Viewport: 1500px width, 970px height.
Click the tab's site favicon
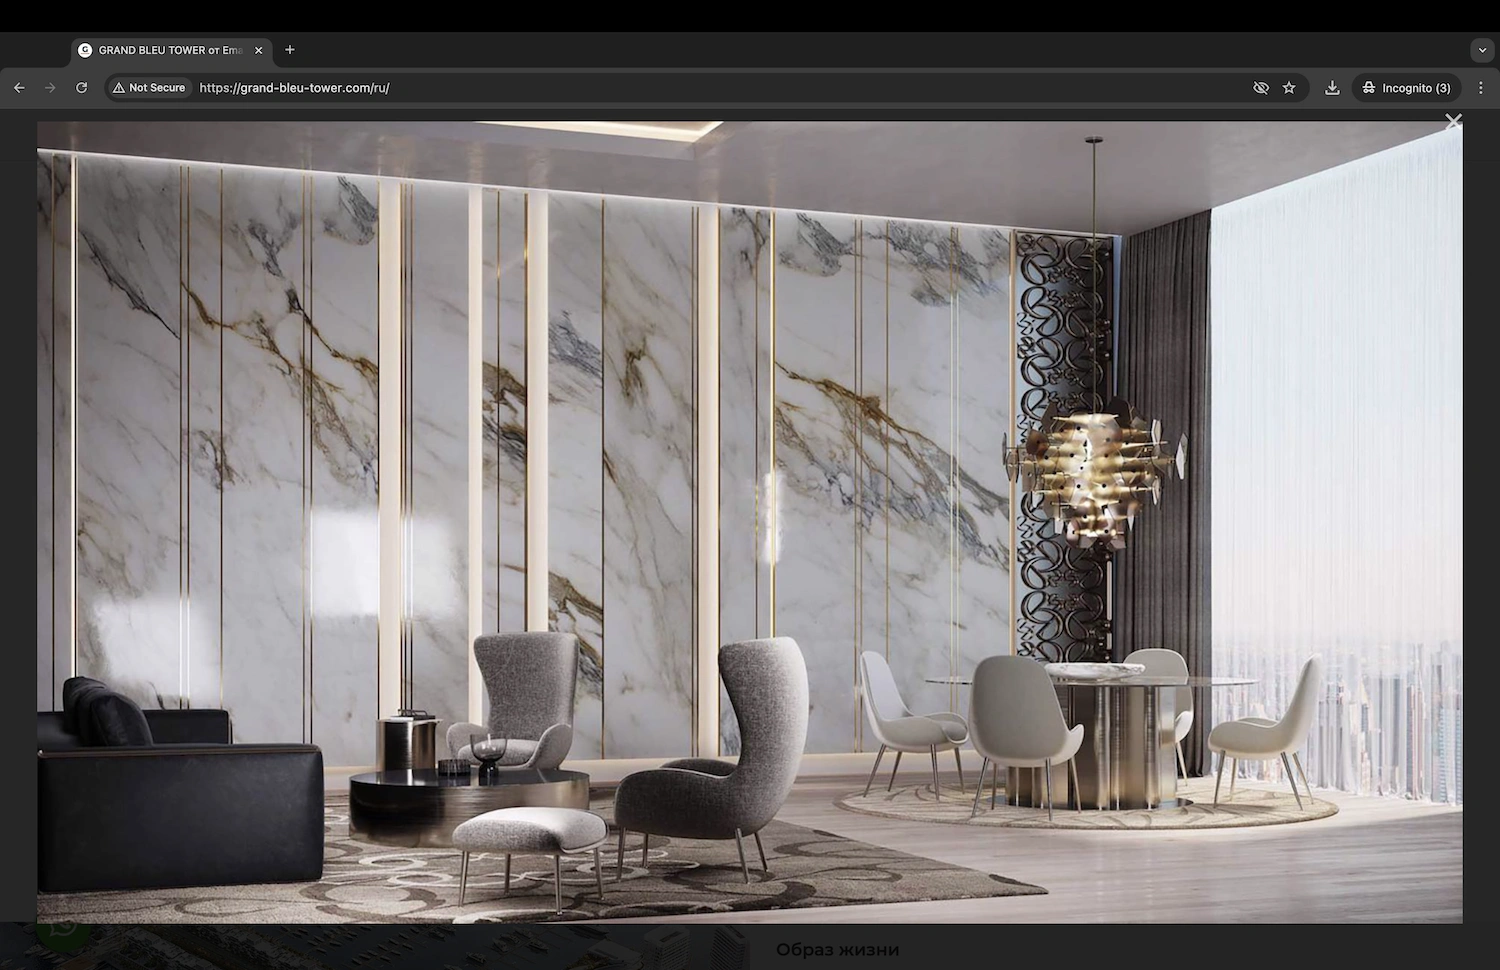coord(85,50)
